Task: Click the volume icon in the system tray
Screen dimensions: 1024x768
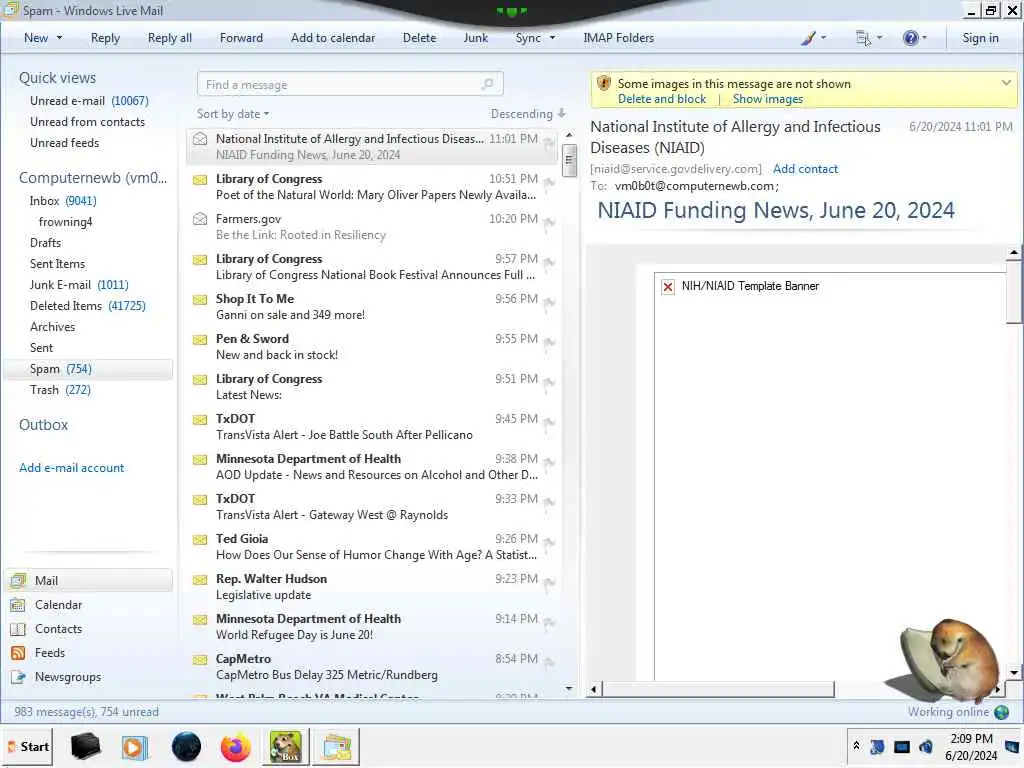Action: click(925, 746)
